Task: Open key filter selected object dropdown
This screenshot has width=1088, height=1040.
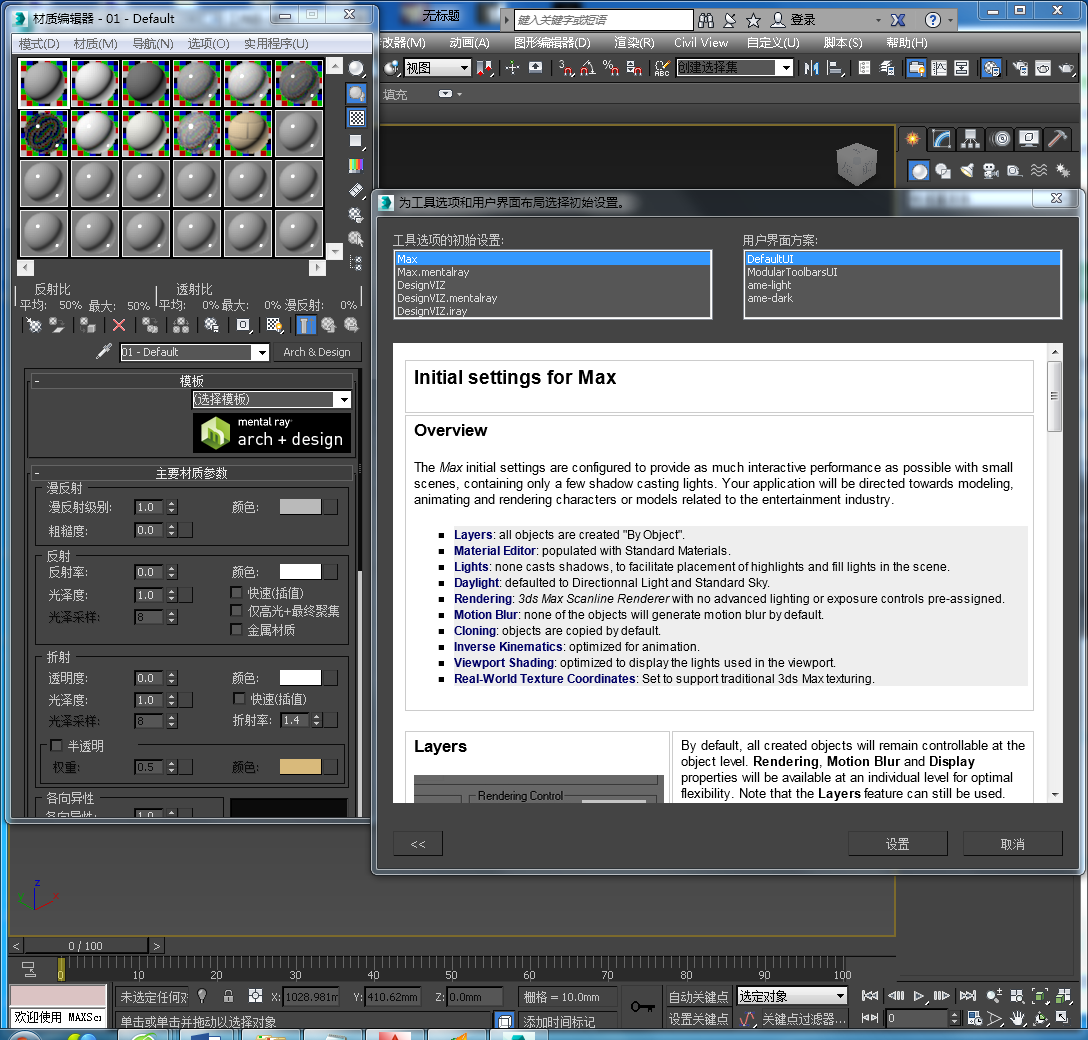Action: (840, 996)
